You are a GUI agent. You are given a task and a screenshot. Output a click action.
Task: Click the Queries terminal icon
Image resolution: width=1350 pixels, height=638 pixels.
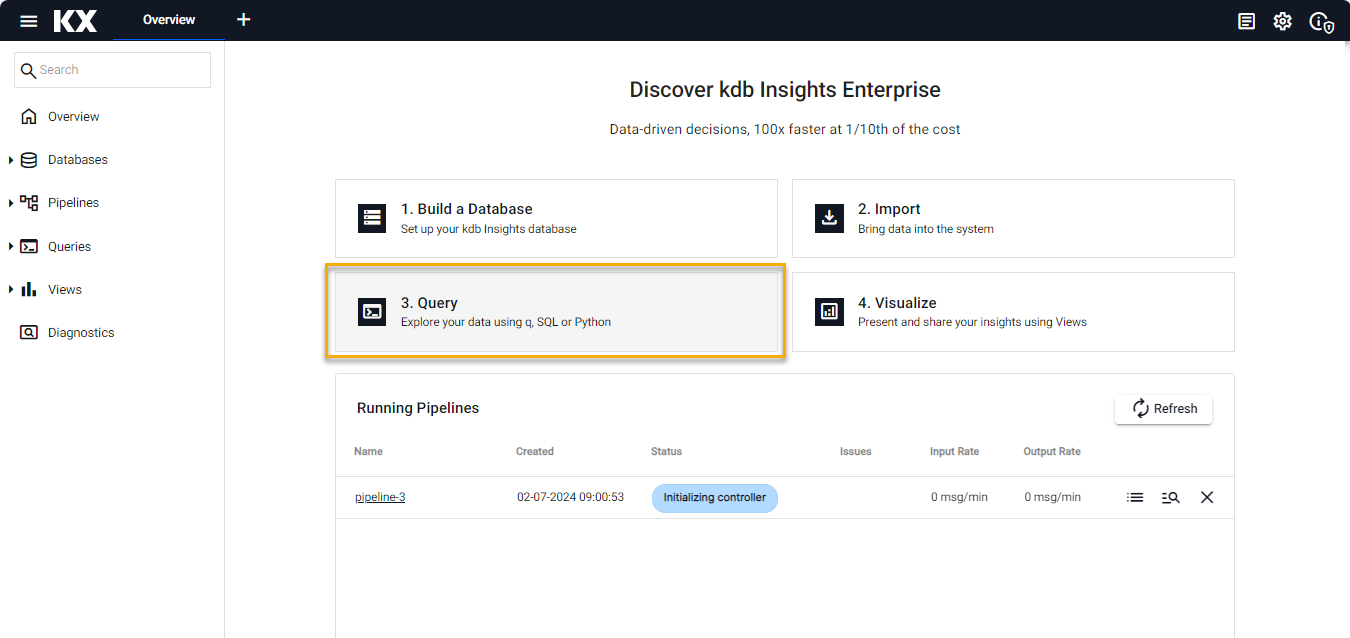(29, 246)
